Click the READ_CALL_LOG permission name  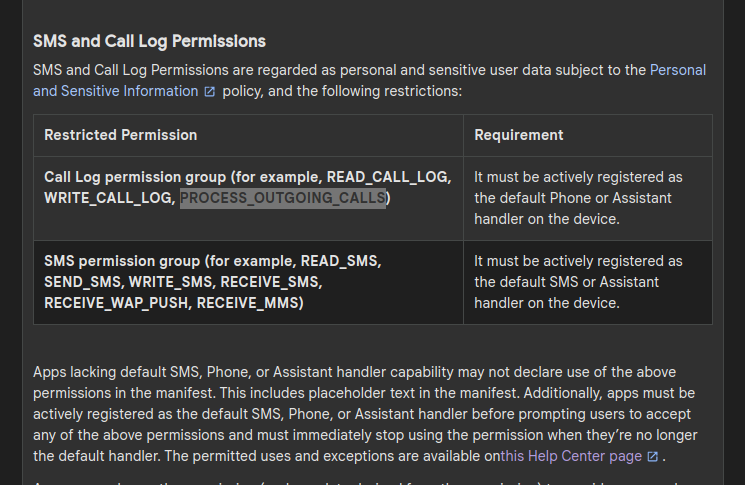(x=389, y=177)
